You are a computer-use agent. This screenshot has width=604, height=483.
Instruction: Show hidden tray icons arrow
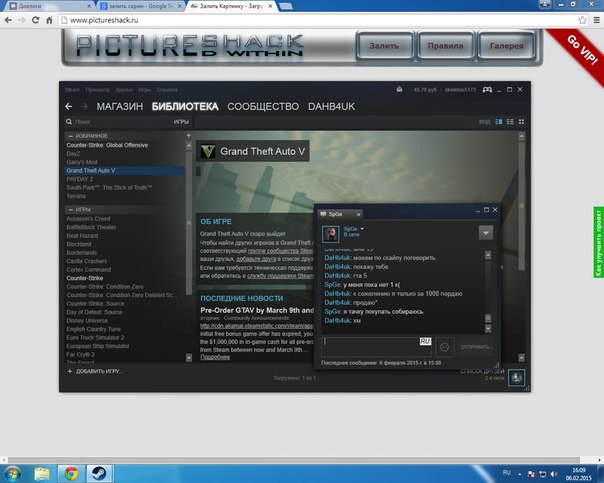pos(520,474)
